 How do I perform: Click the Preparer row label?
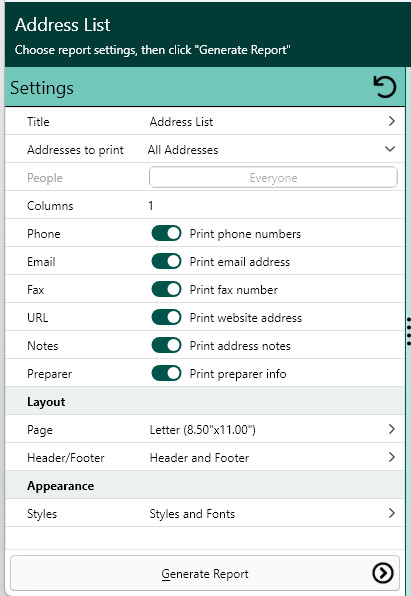49,374
